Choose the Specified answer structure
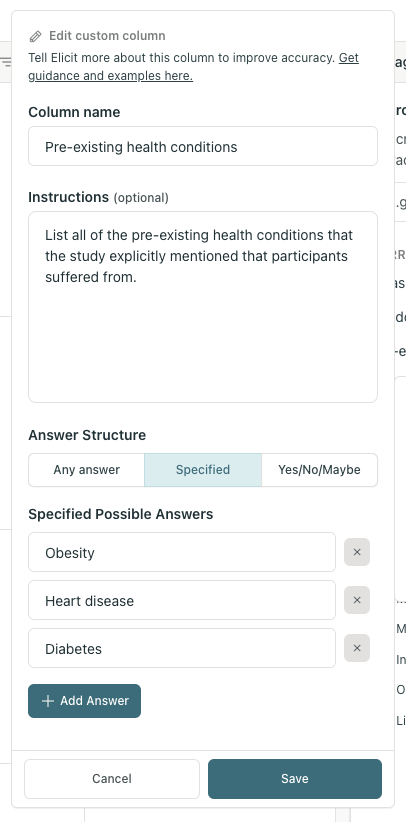Viewport: 406px width, 822px height. coord(203,470)
